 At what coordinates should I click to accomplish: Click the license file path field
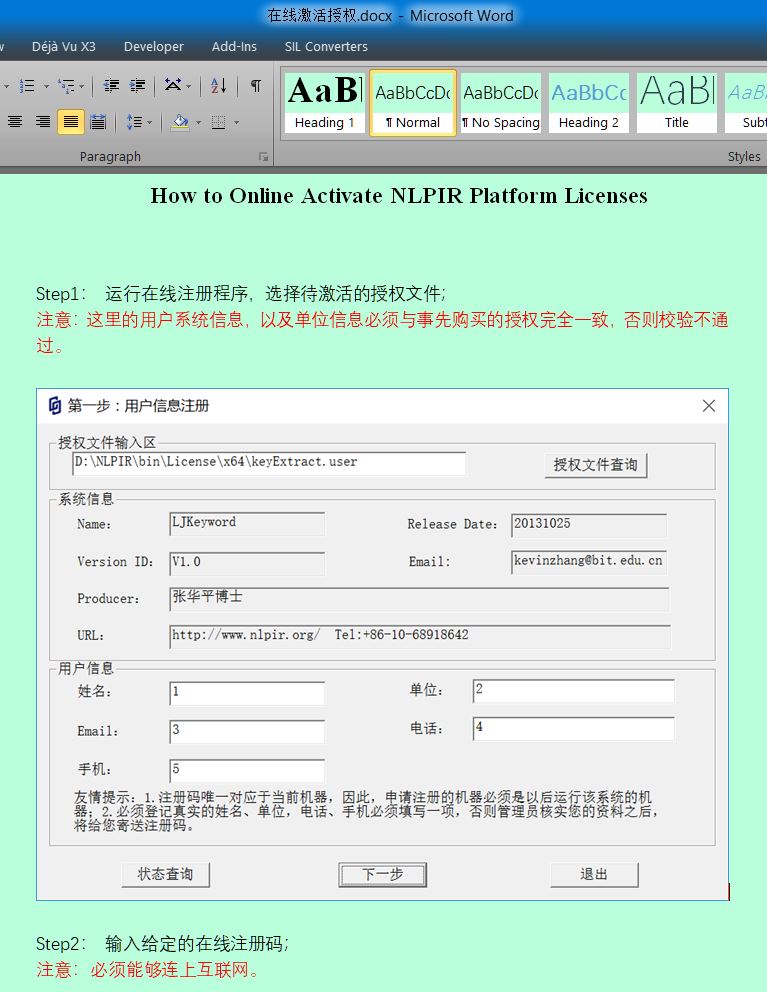coord(269,462)
